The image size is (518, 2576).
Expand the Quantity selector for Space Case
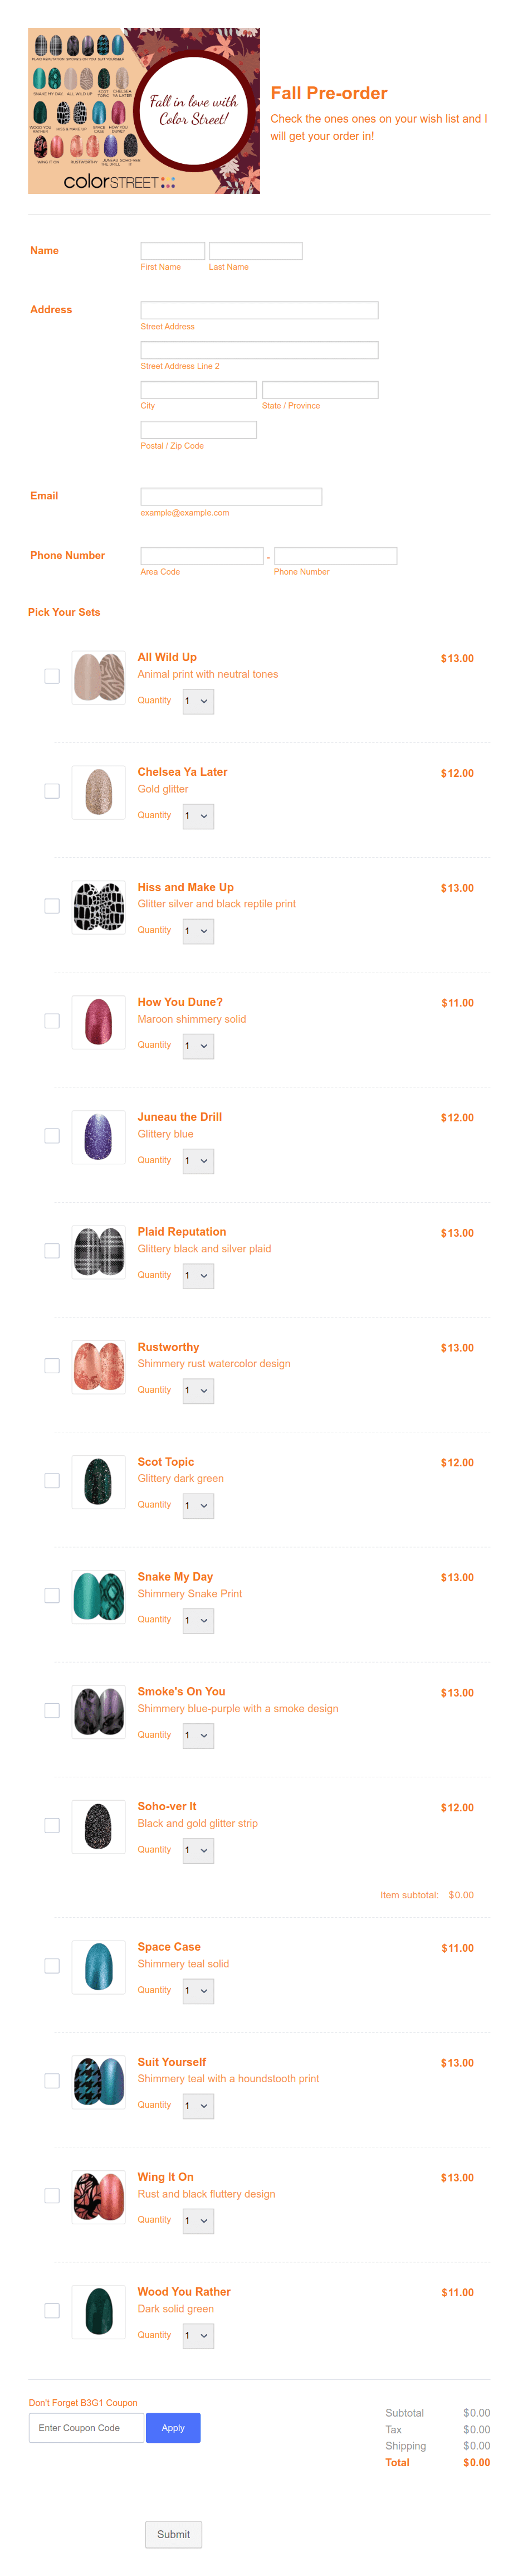(197, 1990)
